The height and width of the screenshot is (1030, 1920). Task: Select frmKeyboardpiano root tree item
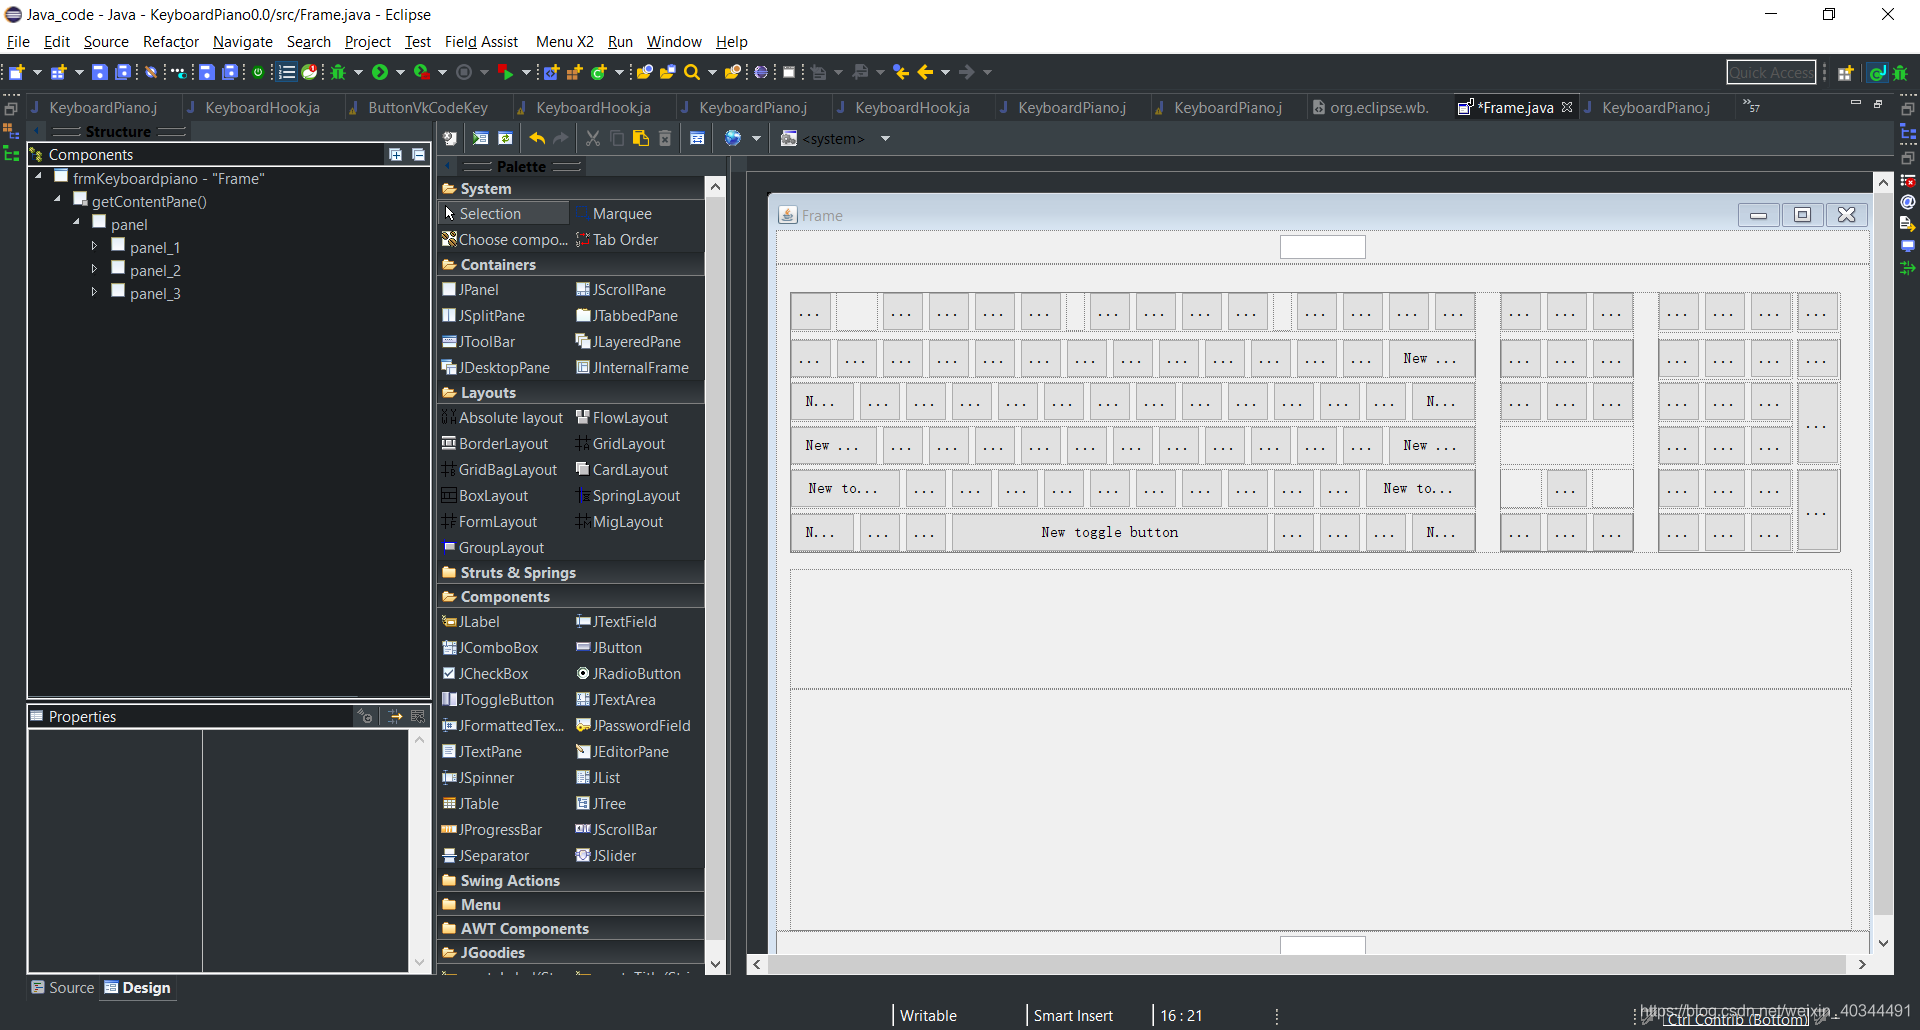[168, 178]
